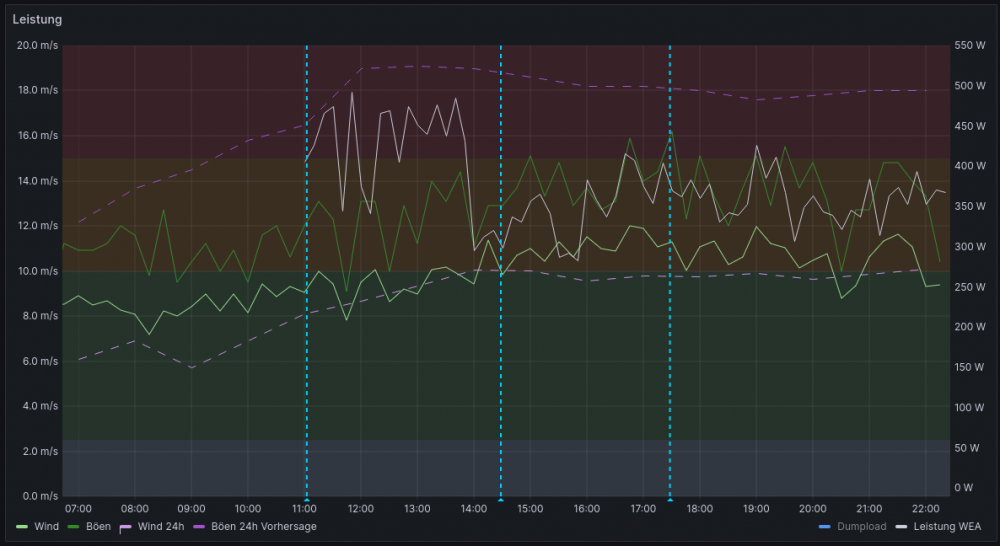
Task: Toggle the Böen series legend label
Action: pyautogui.click(x=99, y=526)
